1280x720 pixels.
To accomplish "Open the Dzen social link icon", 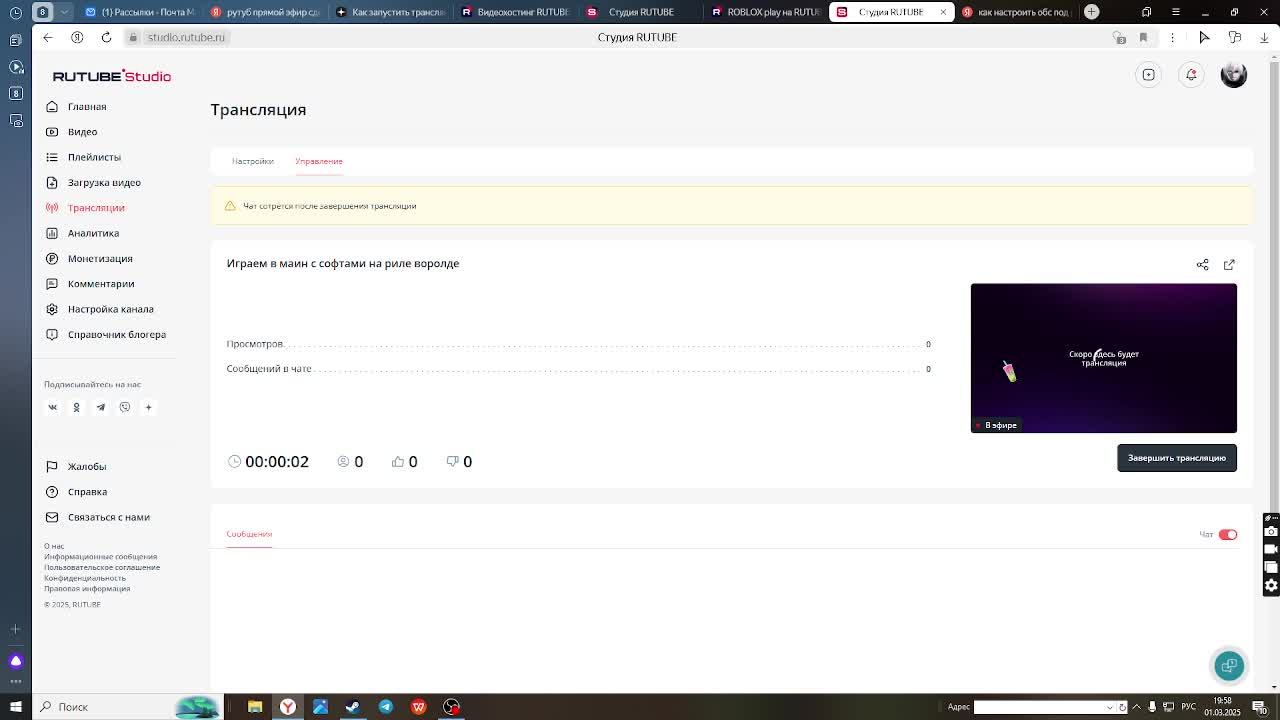I will click(x=149, y=407).
